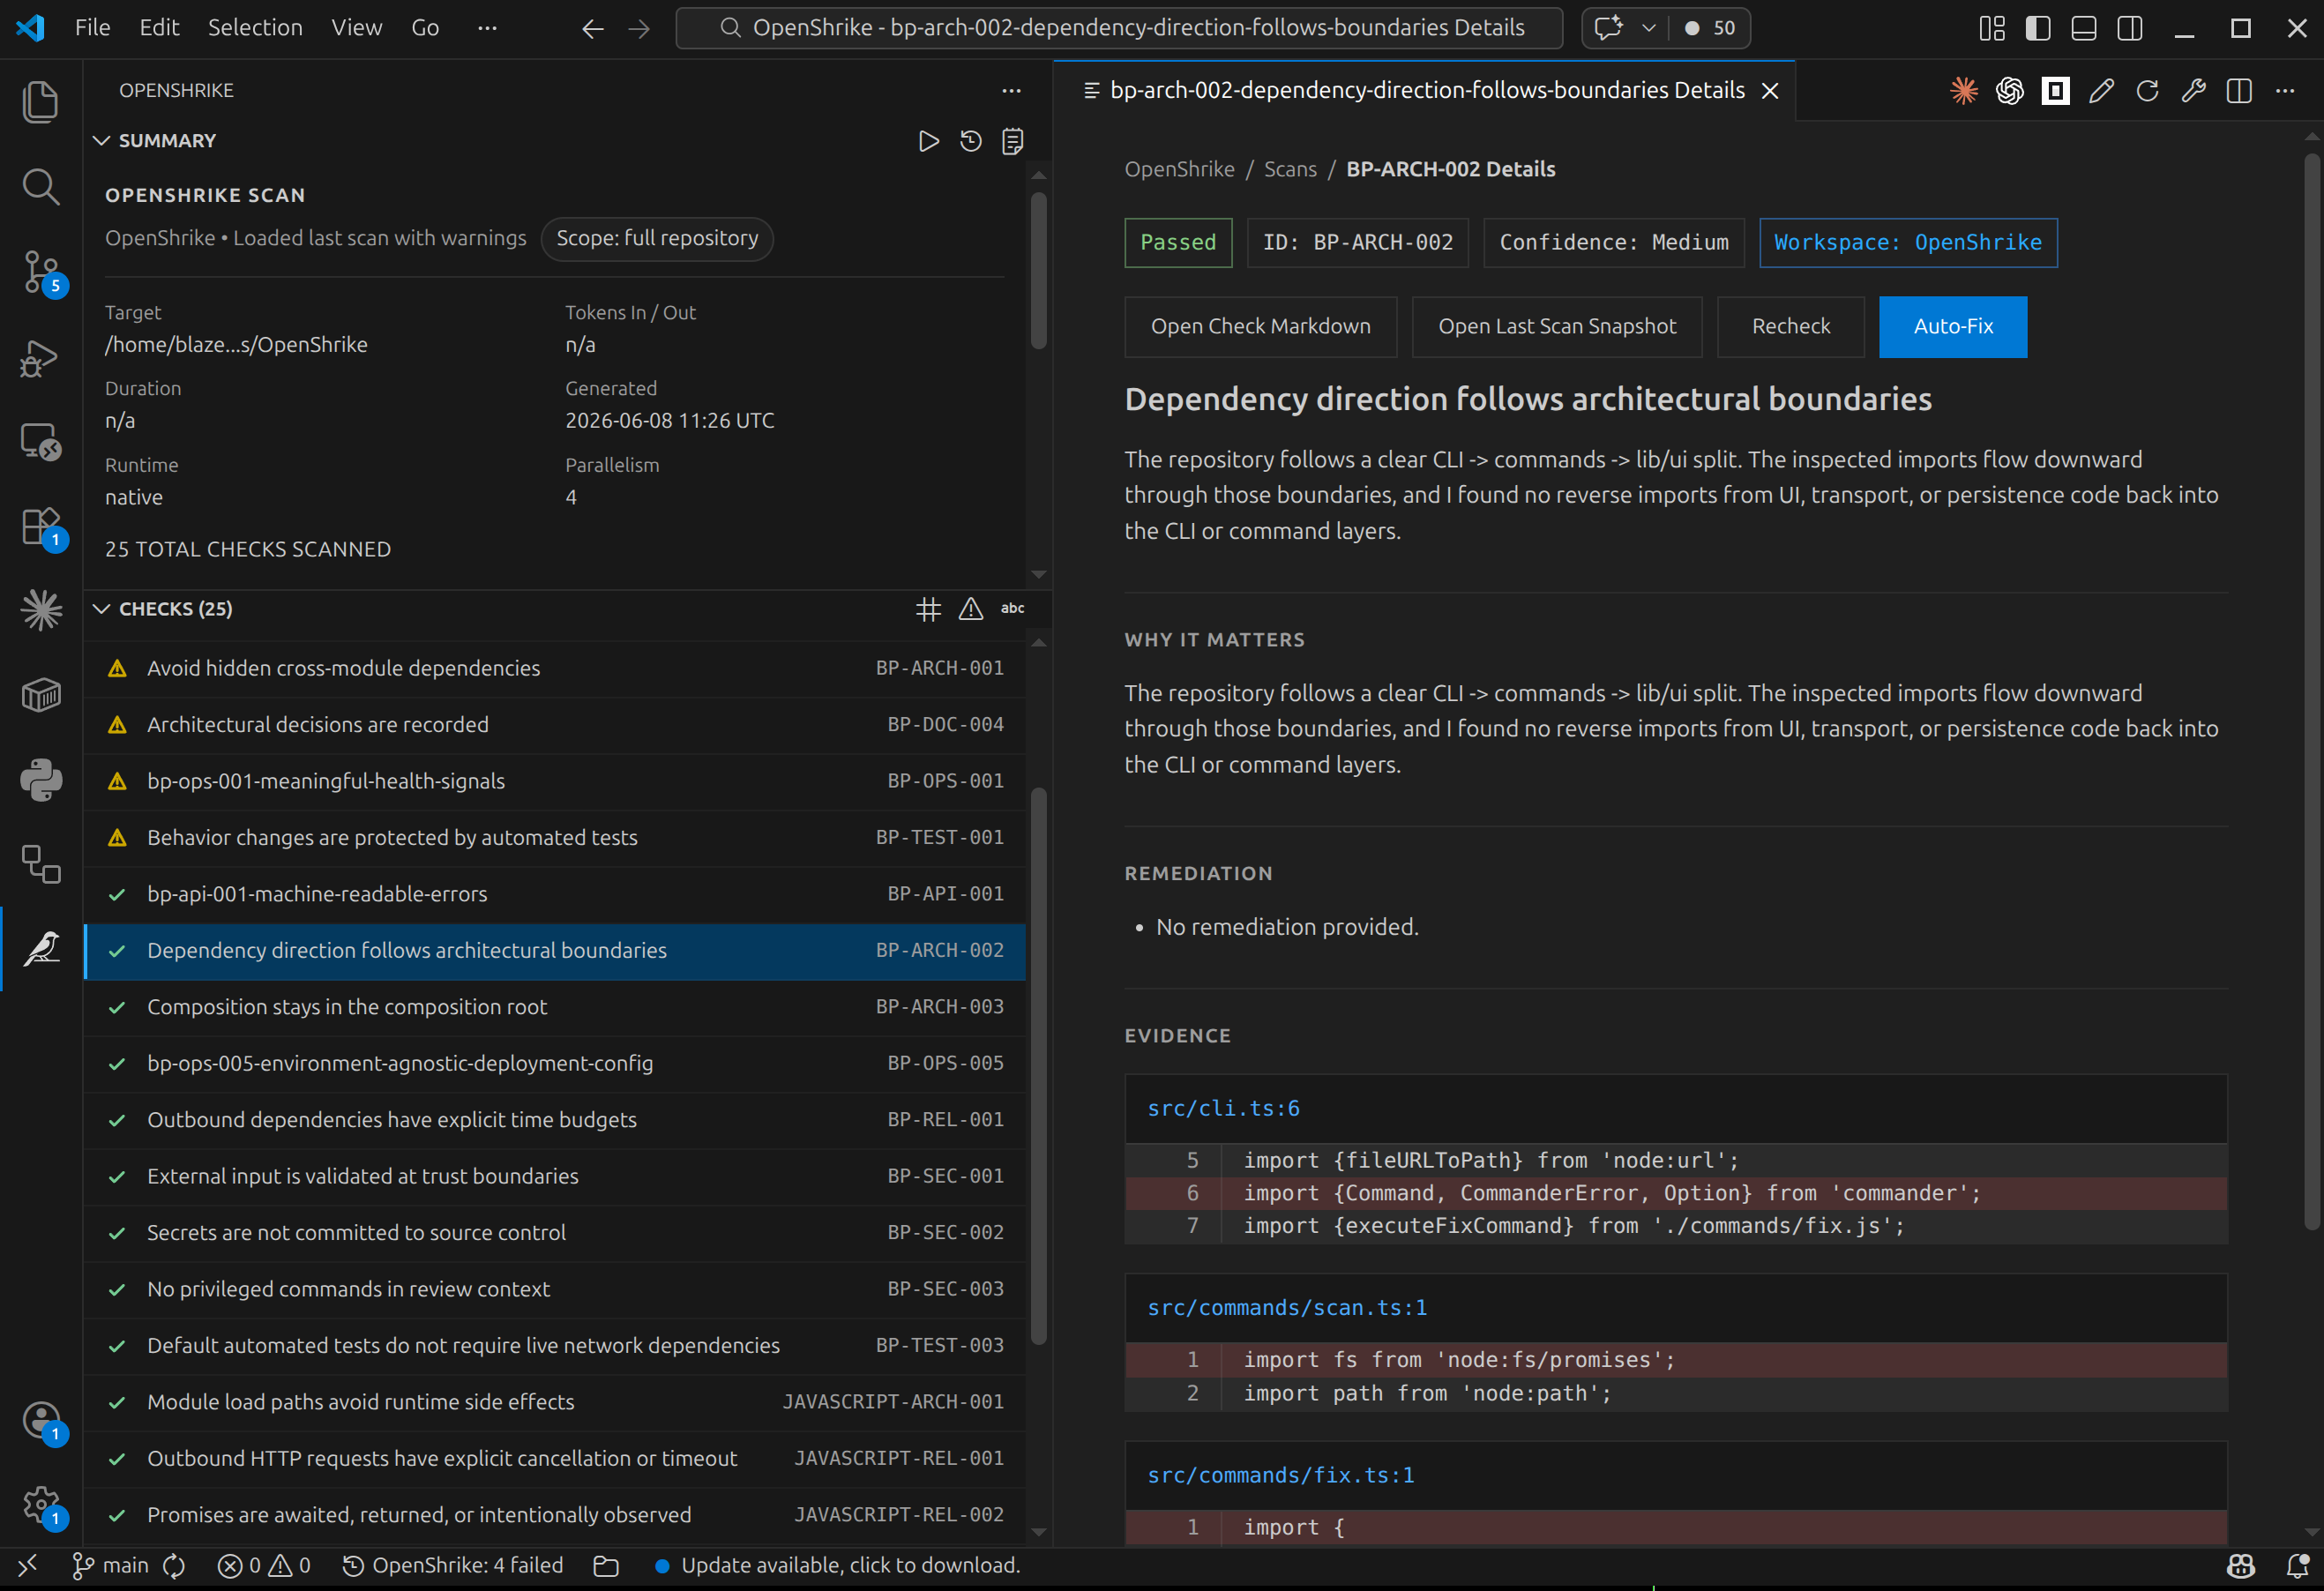Open the Go menu

point(425,28)
